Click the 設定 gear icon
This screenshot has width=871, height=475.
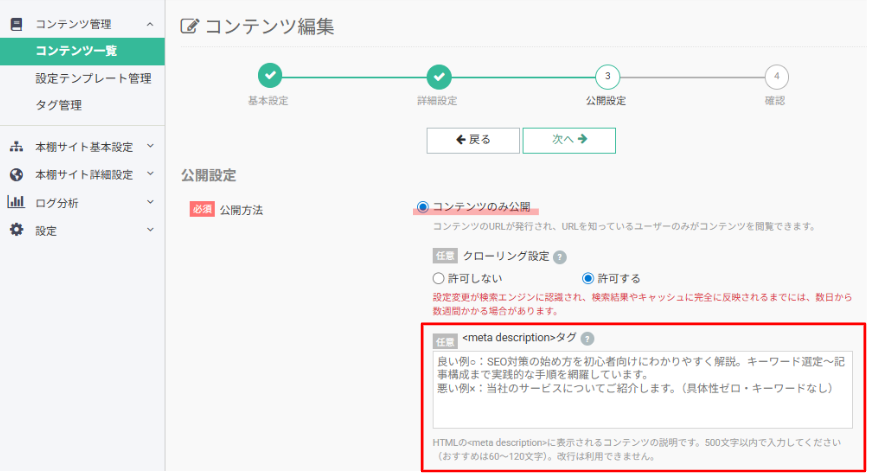click(x=17, y=229)
